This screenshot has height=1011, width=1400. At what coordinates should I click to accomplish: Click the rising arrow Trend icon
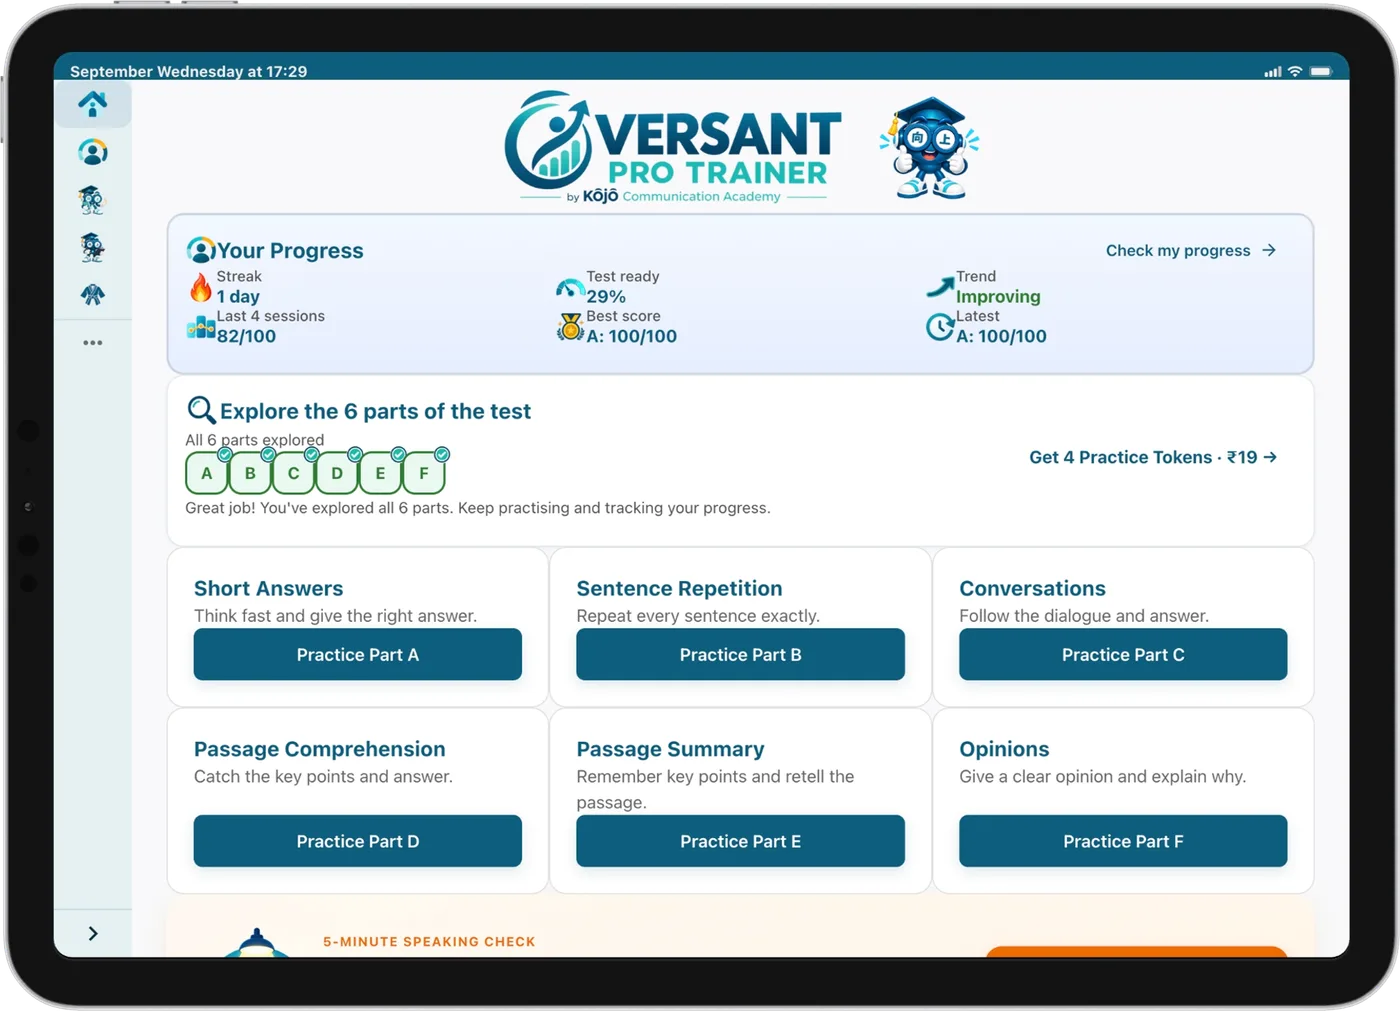point(940,288)
